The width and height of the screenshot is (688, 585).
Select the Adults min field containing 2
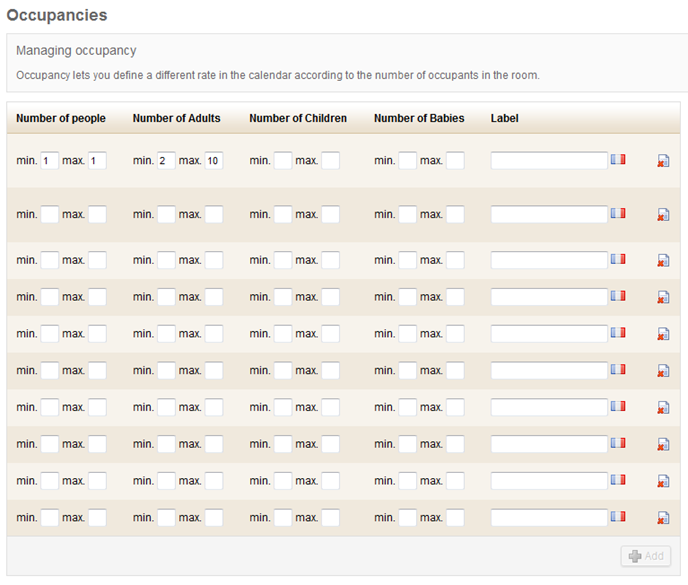pos(166,161)
